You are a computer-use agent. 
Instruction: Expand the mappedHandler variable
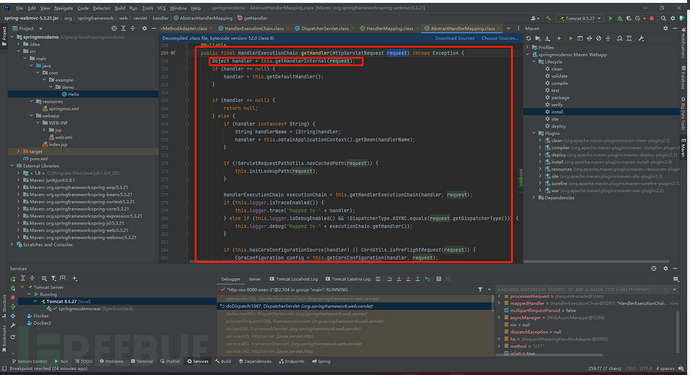point(499,303)
